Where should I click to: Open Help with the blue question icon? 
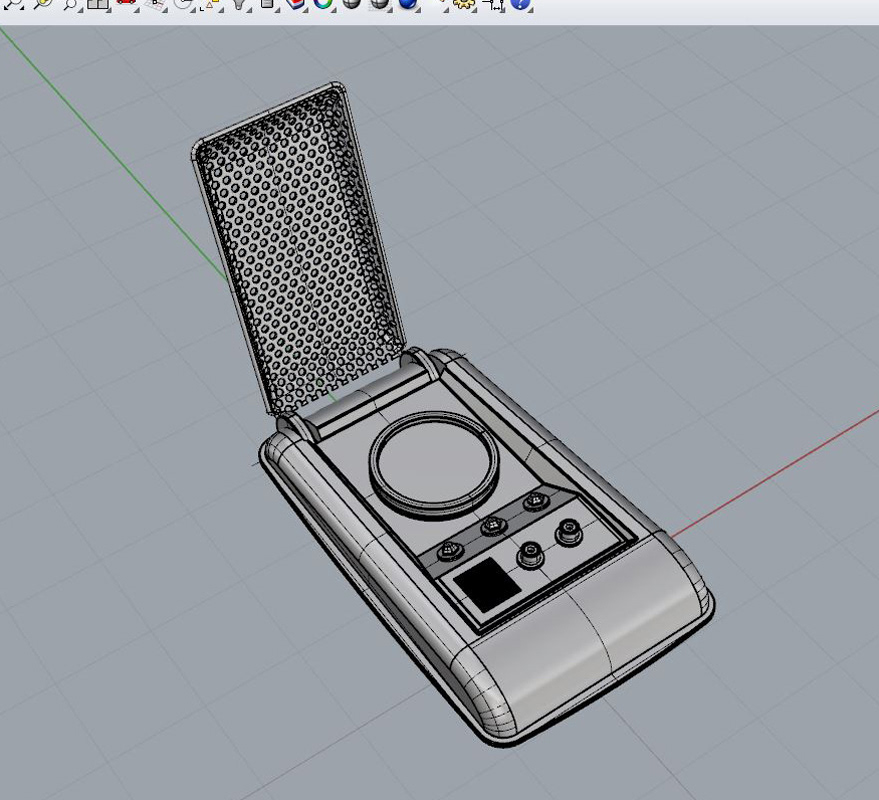[520, 3]
